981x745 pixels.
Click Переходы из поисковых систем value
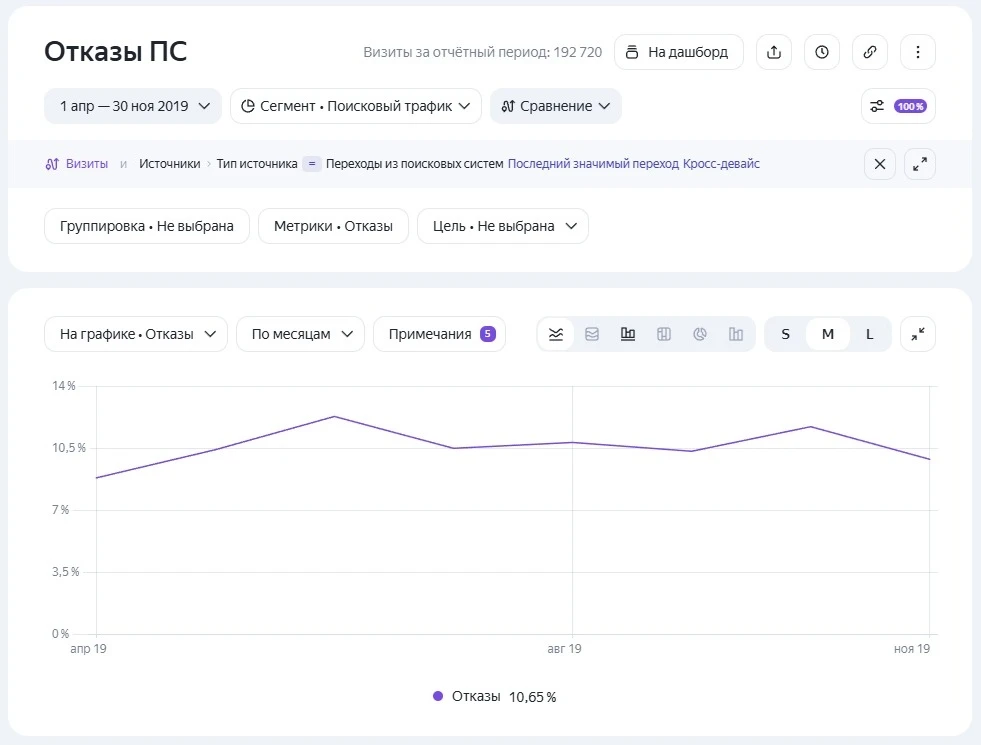tap(415, 164)
